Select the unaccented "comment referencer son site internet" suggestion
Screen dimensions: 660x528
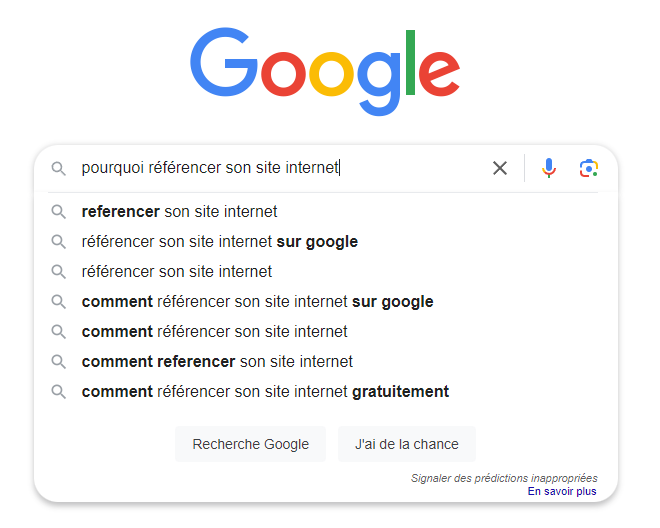(217, 362)
